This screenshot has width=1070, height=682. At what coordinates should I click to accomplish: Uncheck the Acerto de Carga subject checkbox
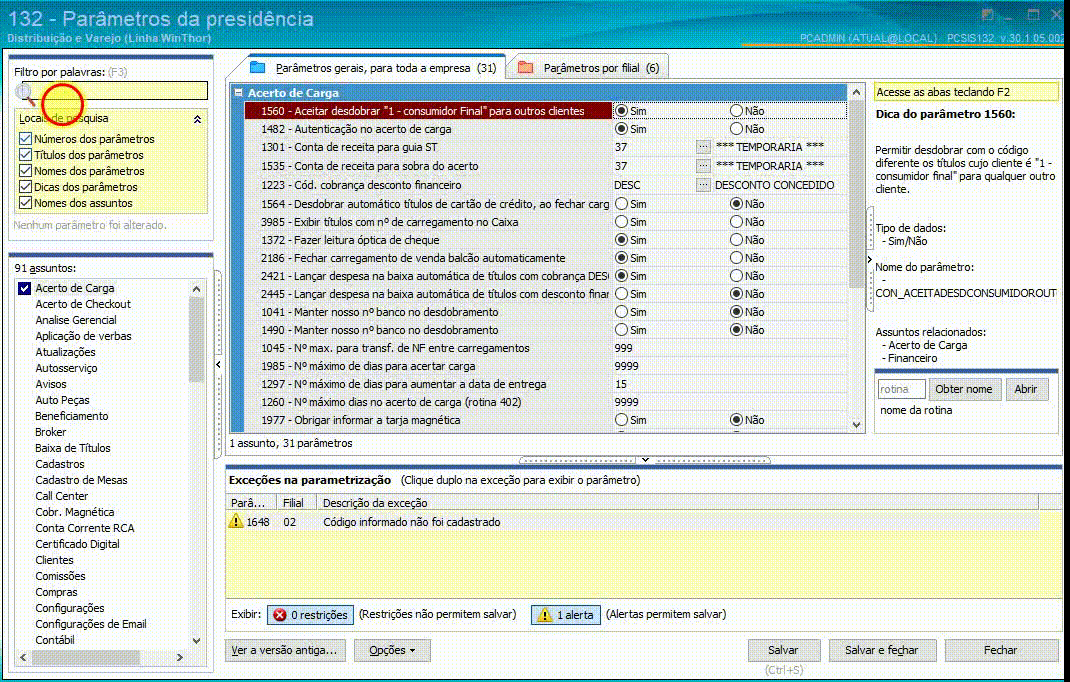coord(25,288)
